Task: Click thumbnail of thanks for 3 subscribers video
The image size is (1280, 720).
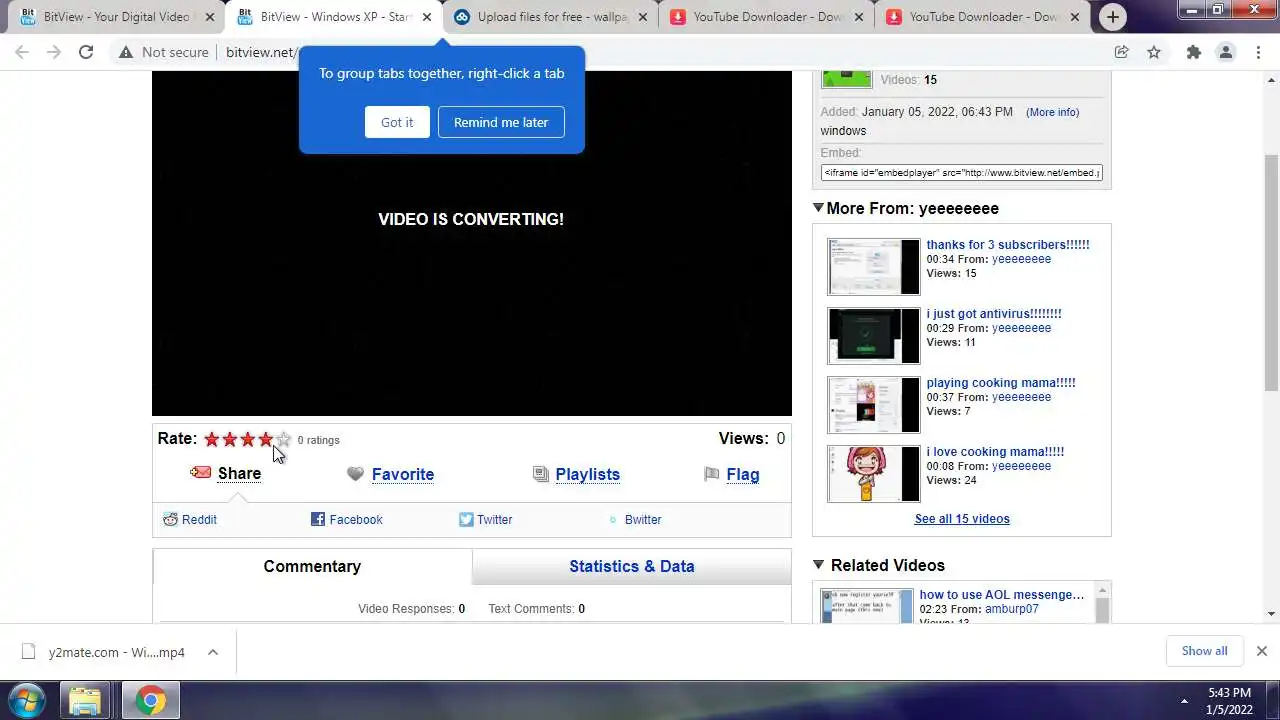Action: pos(873,267)
